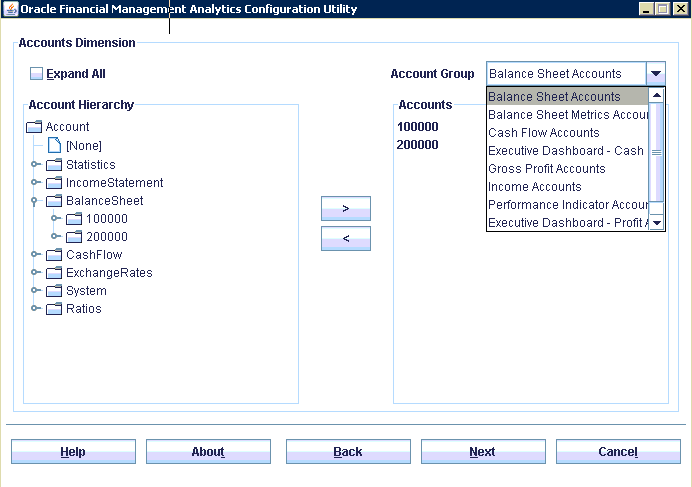Click the About button
This screenshot has width=692, height=487.
[x=208, y=452]
